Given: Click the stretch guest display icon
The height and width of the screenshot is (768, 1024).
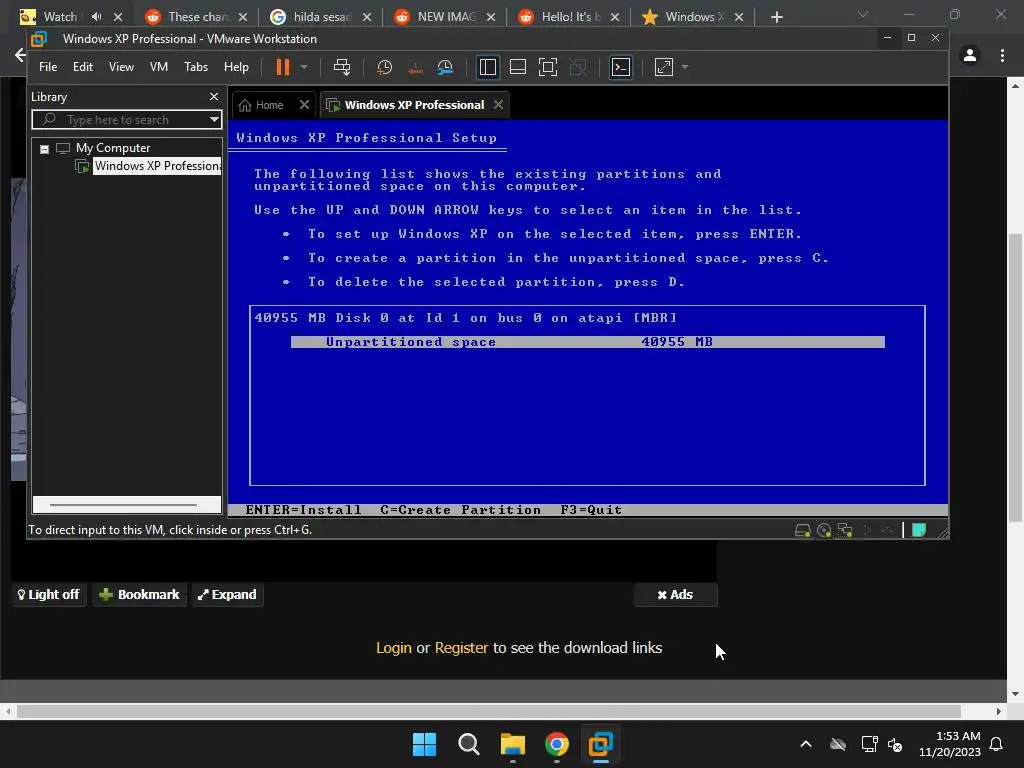Looking at the screenshot, I should [664, 67].
